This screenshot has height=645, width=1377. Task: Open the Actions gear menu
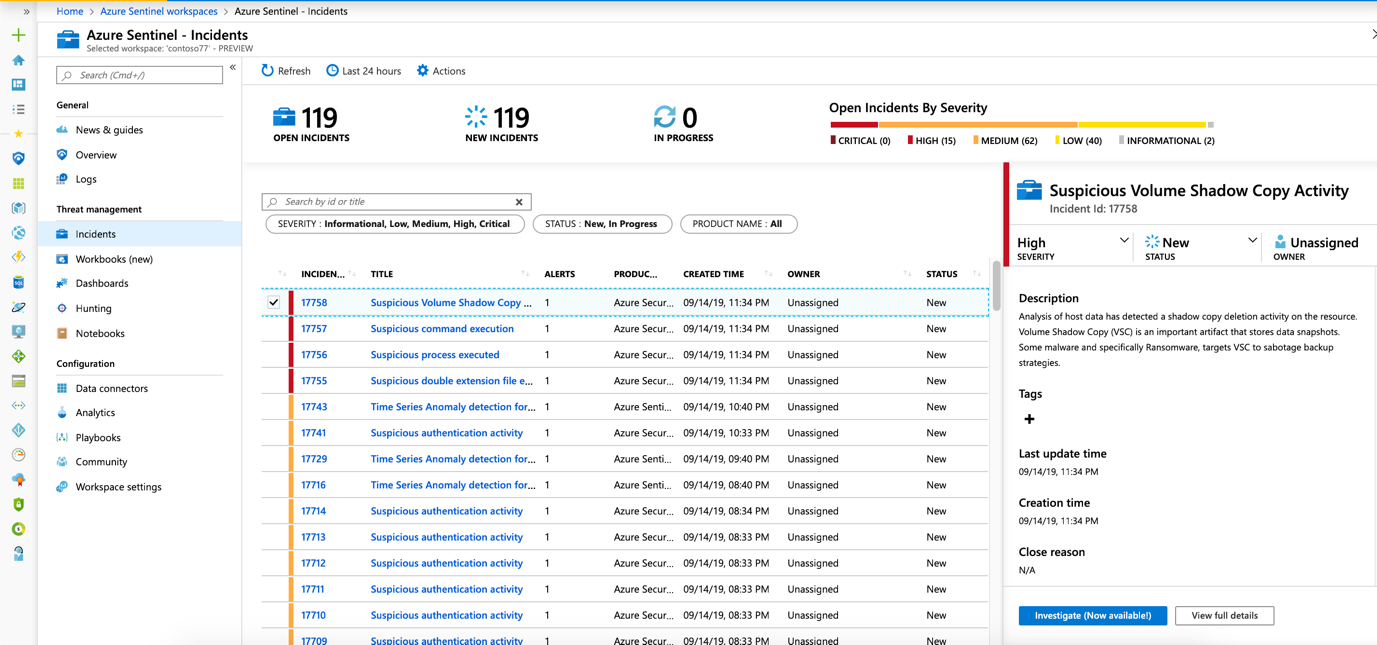441,71
